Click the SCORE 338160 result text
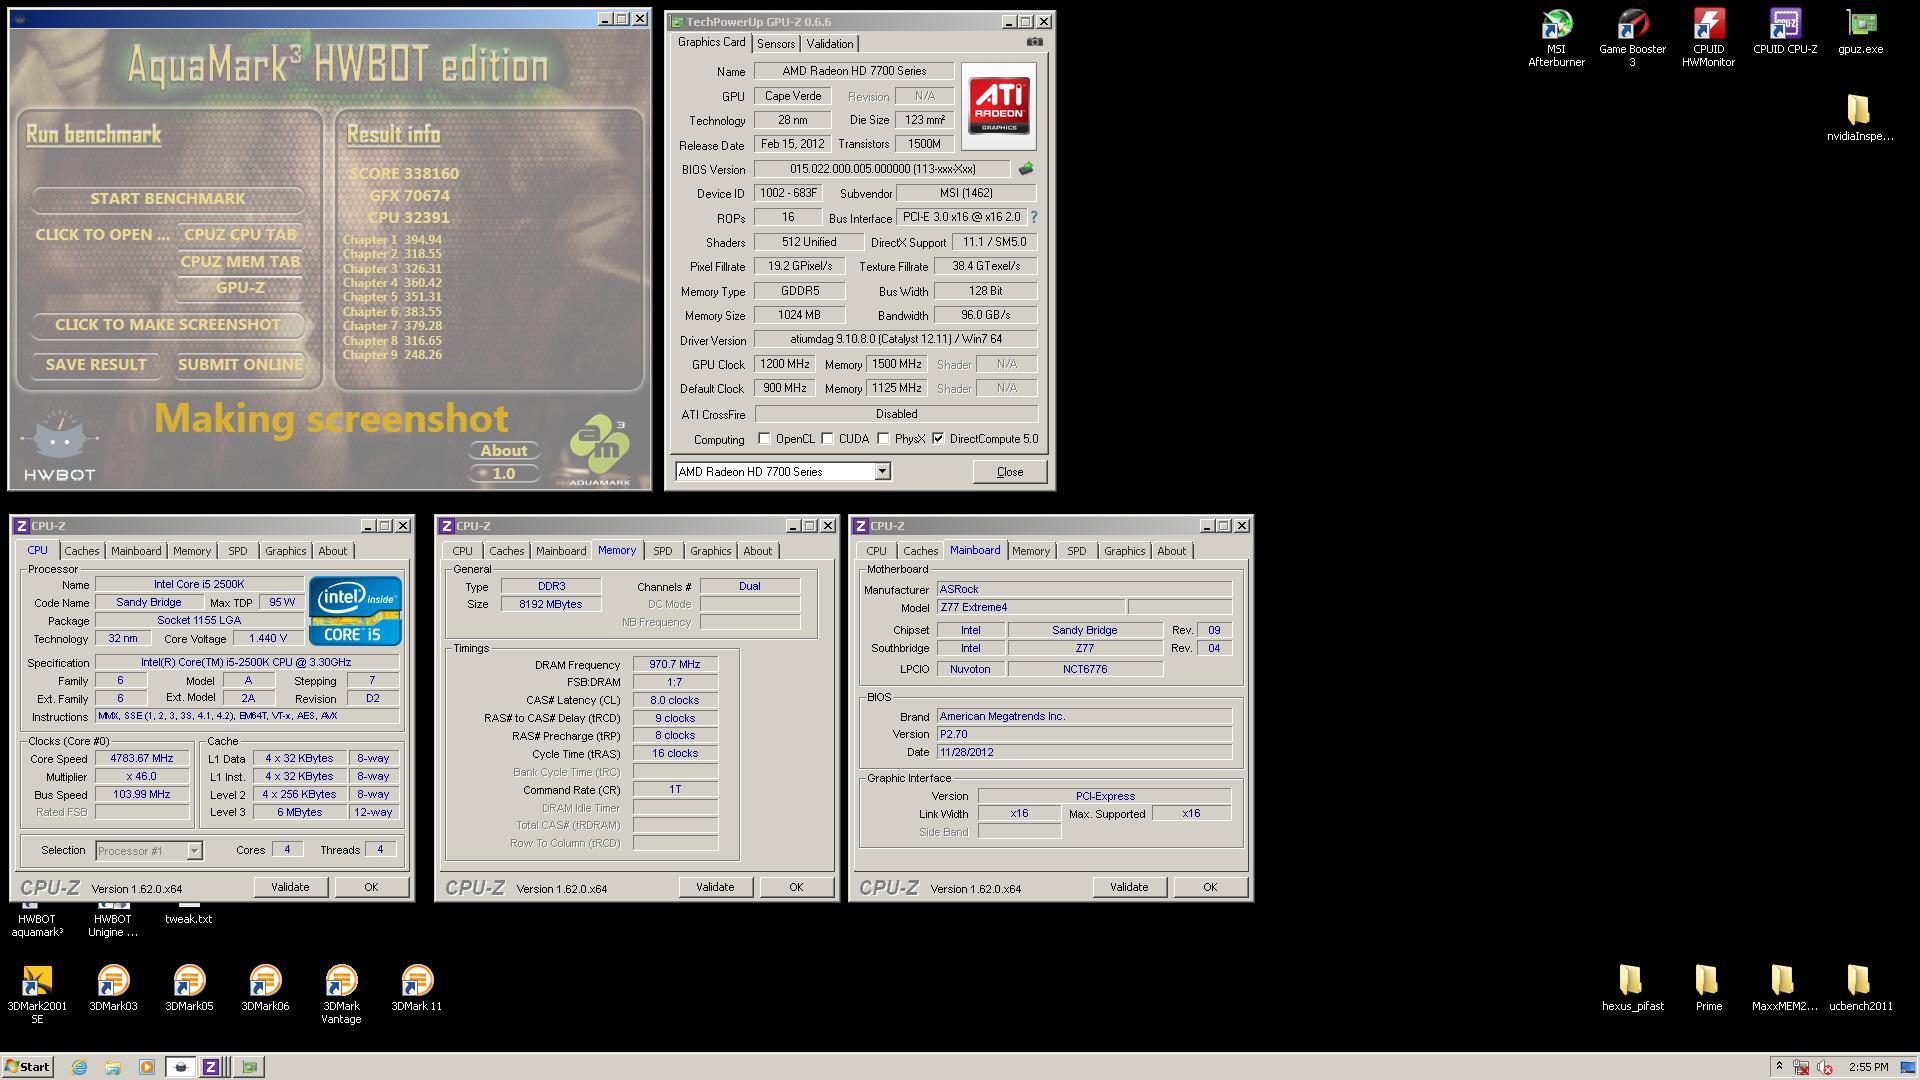1920x1080 pixels. pyautogui.click(x=404, y=174)
